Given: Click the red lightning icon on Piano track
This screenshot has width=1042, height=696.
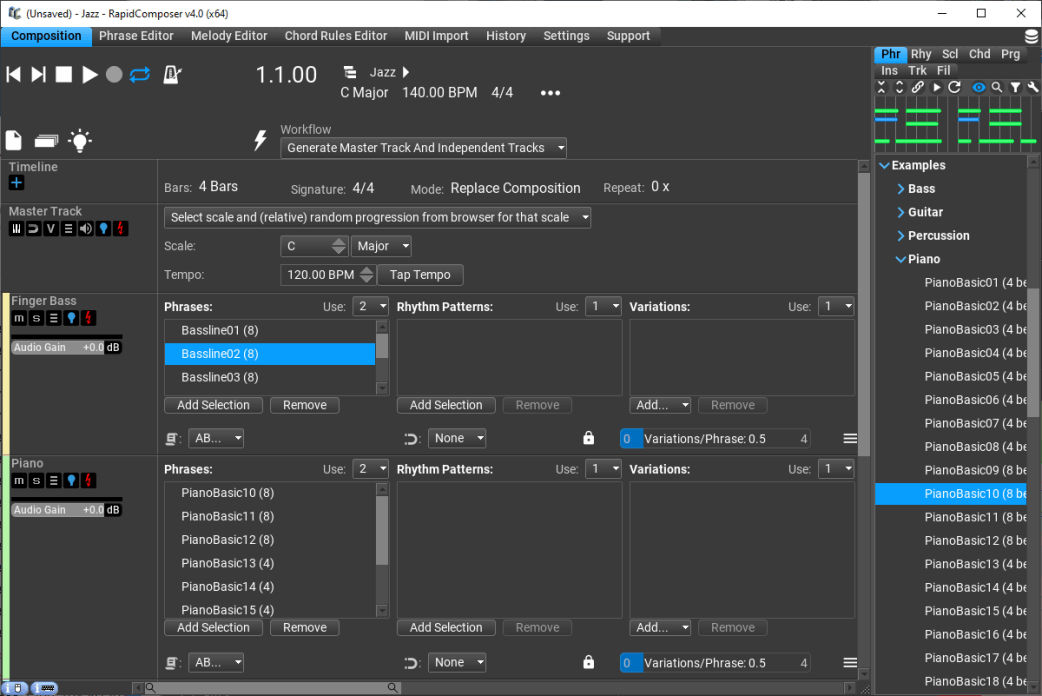Looking at the screenshot, I should (x=88, y=480).
